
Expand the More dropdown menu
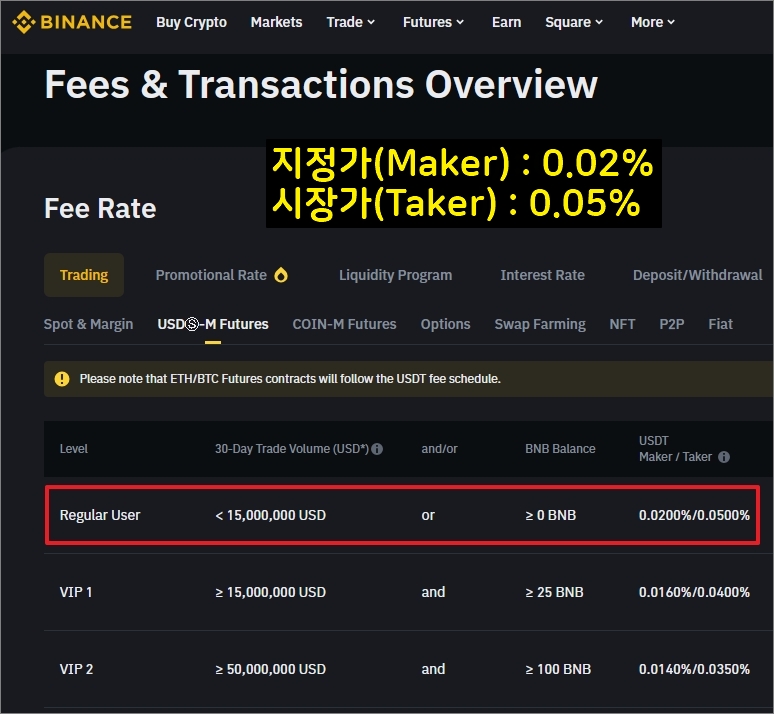point(653,22)
